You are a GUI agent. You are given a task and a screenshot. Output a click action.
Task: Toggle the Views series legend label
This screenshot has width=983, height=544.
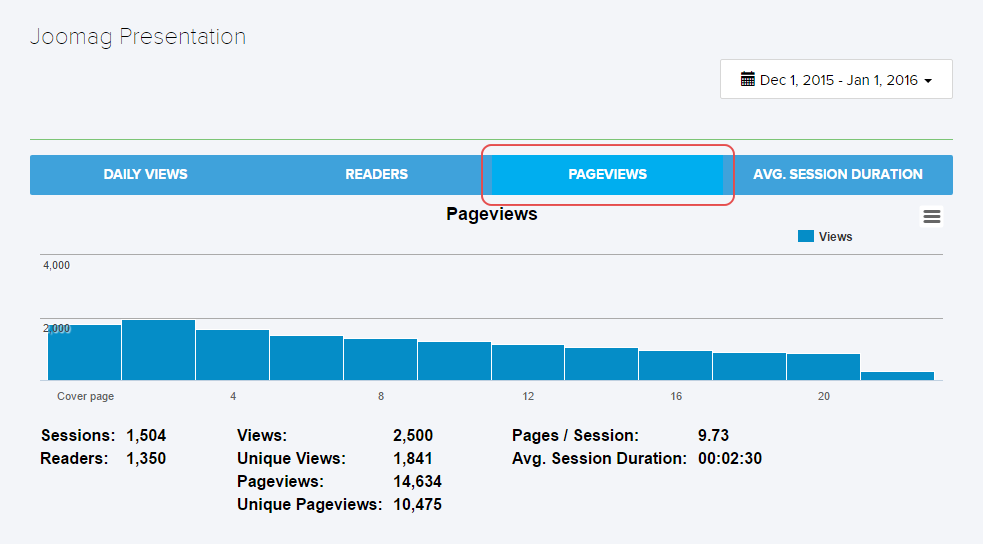[x=835, y=237]
